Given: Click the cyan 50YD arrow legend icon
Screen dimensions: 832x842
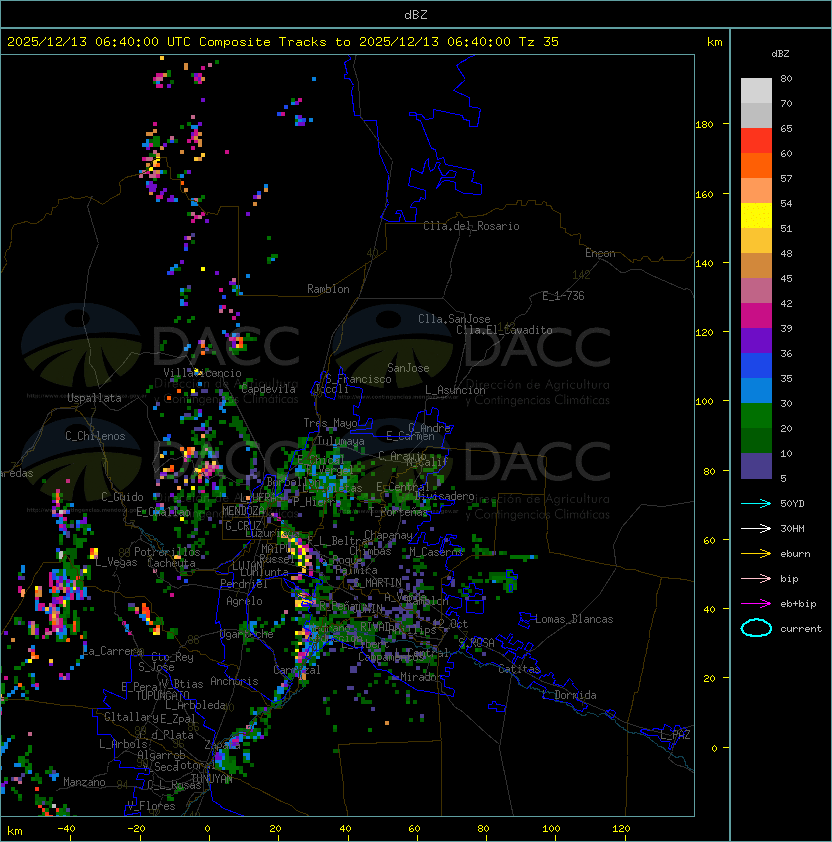Looking at the screenshot, I should click(756, 504).
